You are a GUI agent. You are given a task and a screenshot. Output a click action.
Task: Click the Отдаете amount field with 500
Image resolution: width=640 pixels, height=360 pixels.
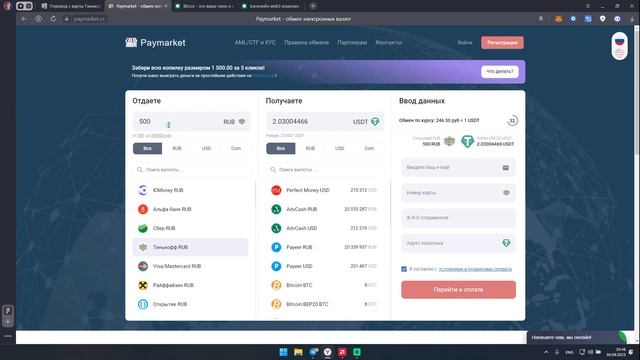tap(191, 122)
